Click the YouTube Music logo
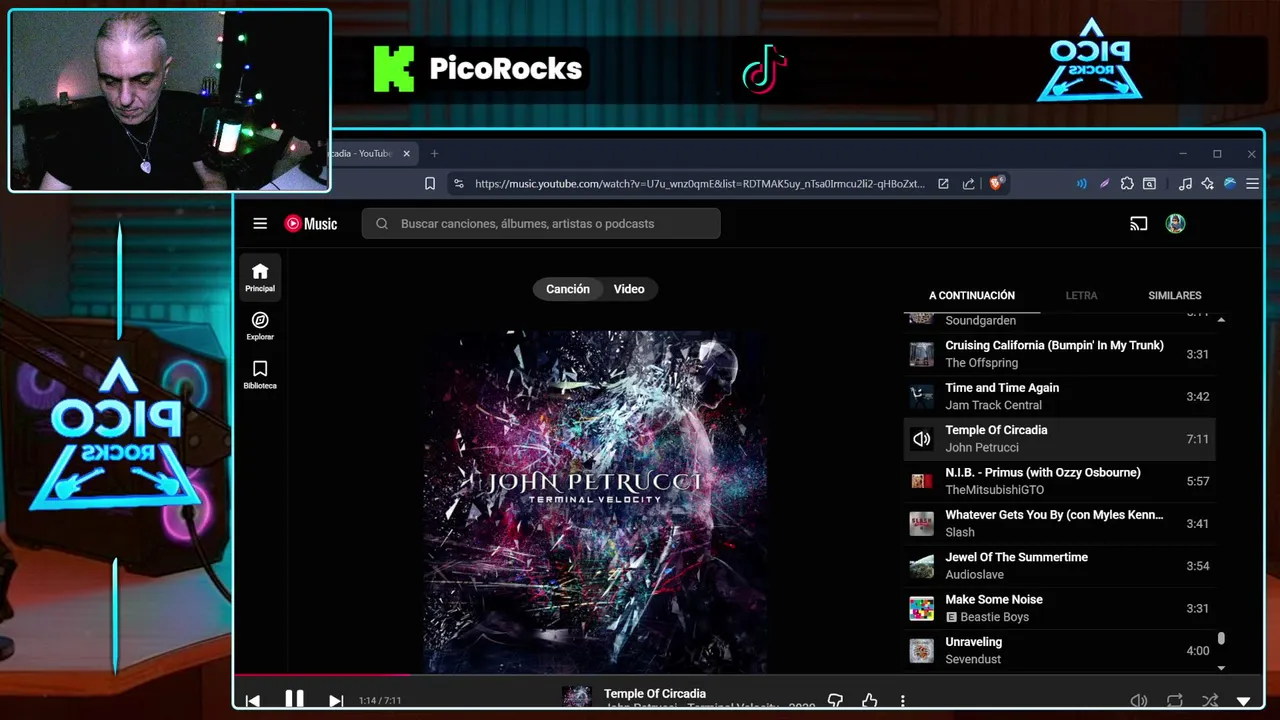The image size is (1280, 720). coord(311,224)
